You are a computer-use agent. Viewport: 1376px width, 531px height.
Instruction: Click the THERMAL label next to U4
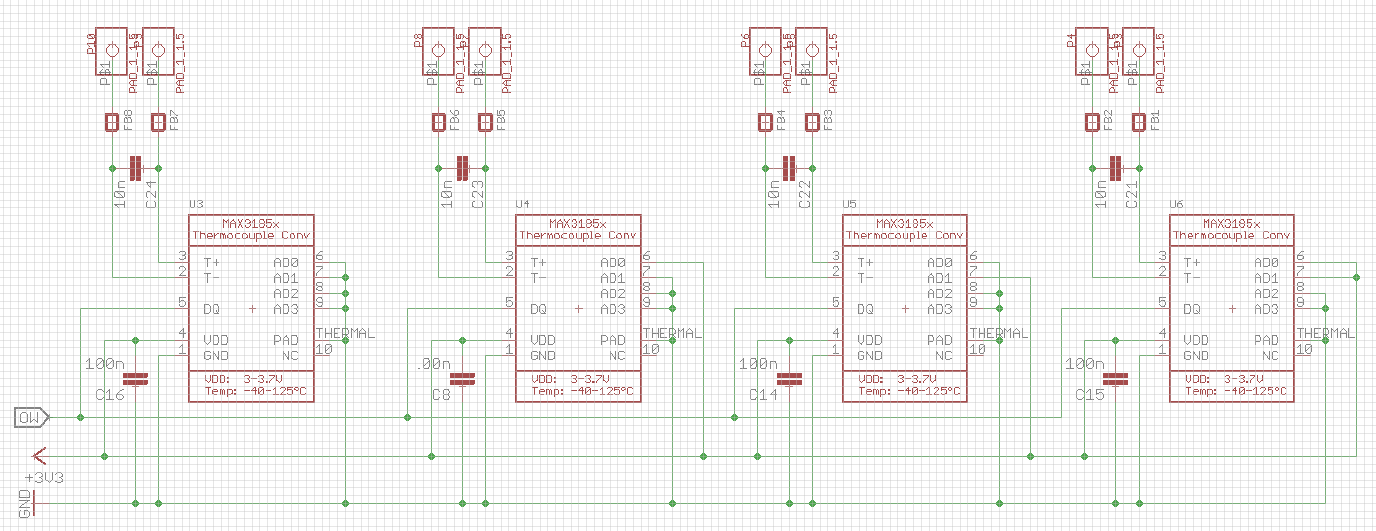click(672, 333)
